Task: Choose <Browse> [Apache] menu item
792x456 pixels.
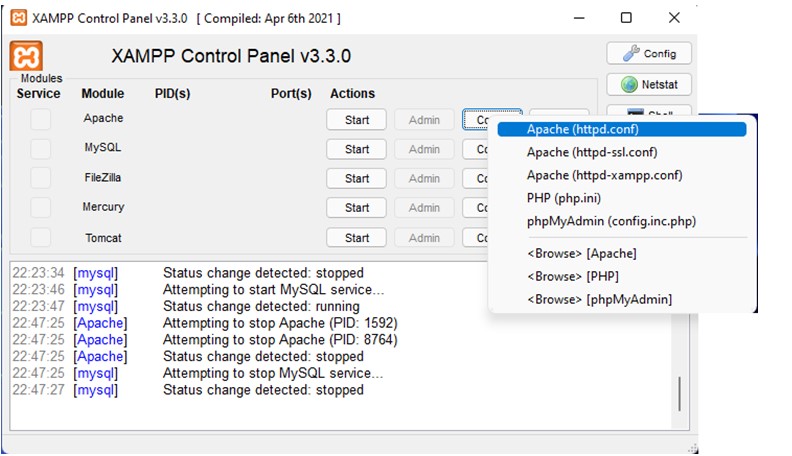Action: coord(621,253)
